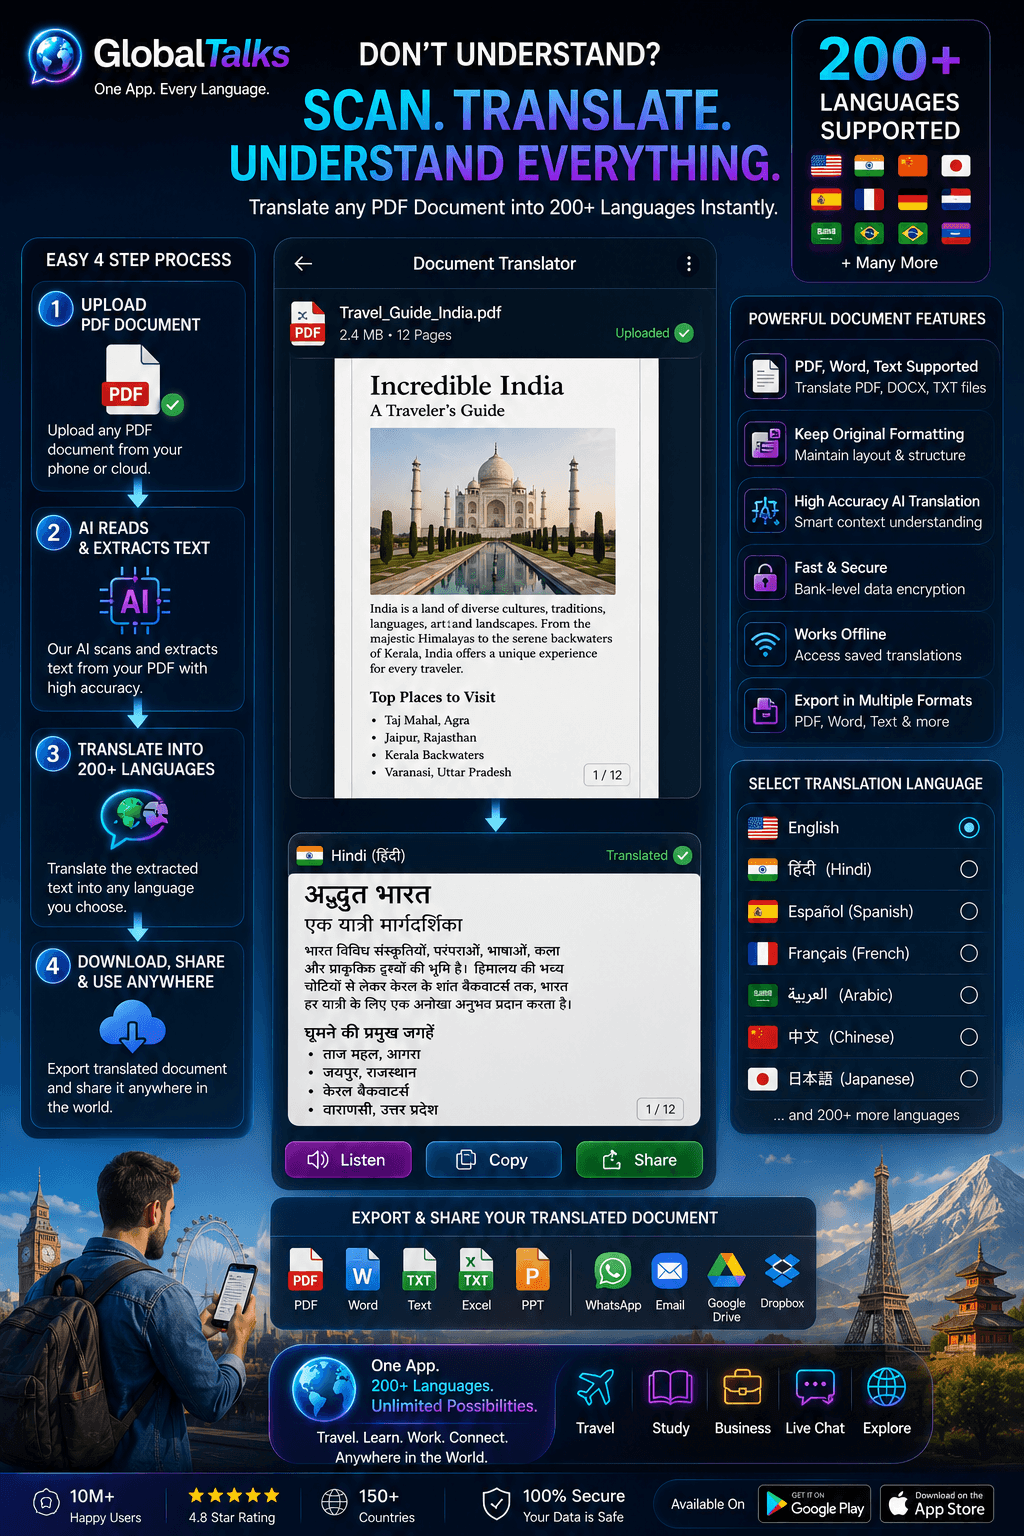This screenshot has height=1536, width=1024.
Task: Tap the Listen button
Action: 348,1160
